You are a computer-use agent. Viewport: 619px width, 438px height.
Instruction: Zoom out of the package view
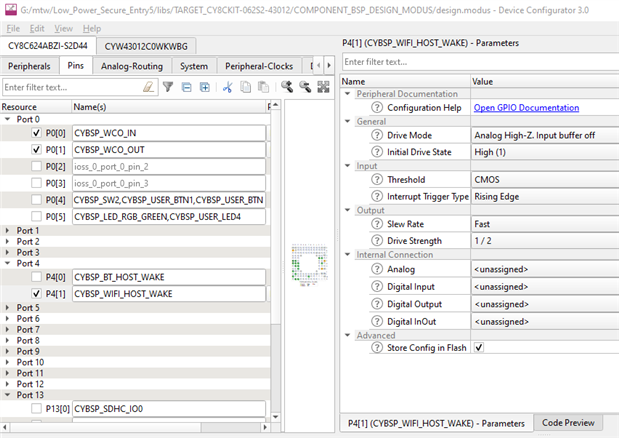click(305, 87)
